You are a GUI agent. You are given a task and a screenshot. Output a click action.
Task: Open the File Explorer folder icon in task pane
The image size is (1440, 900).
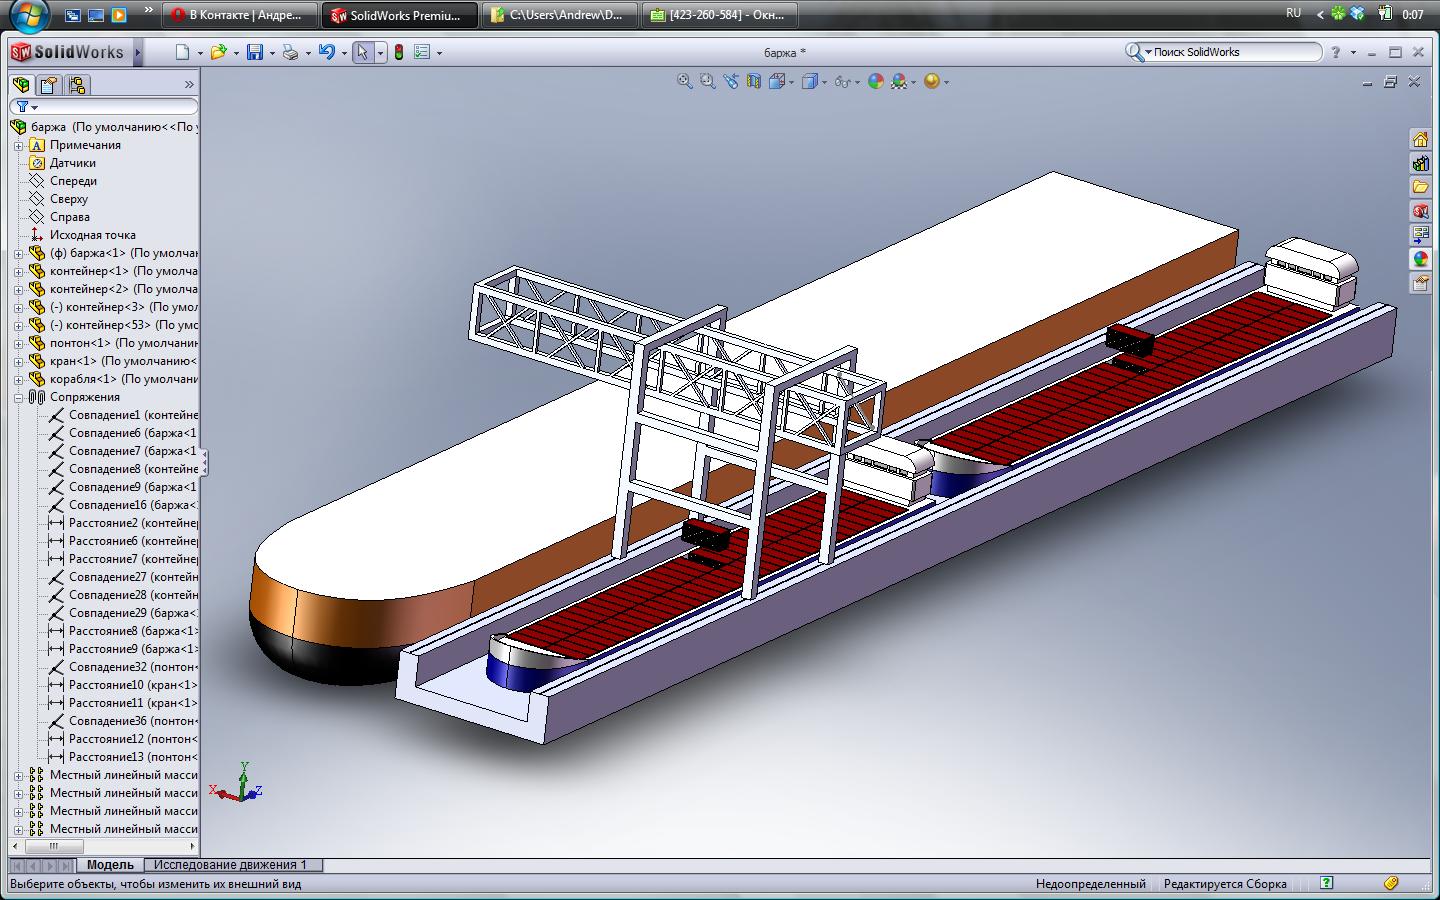[1420, 187]
